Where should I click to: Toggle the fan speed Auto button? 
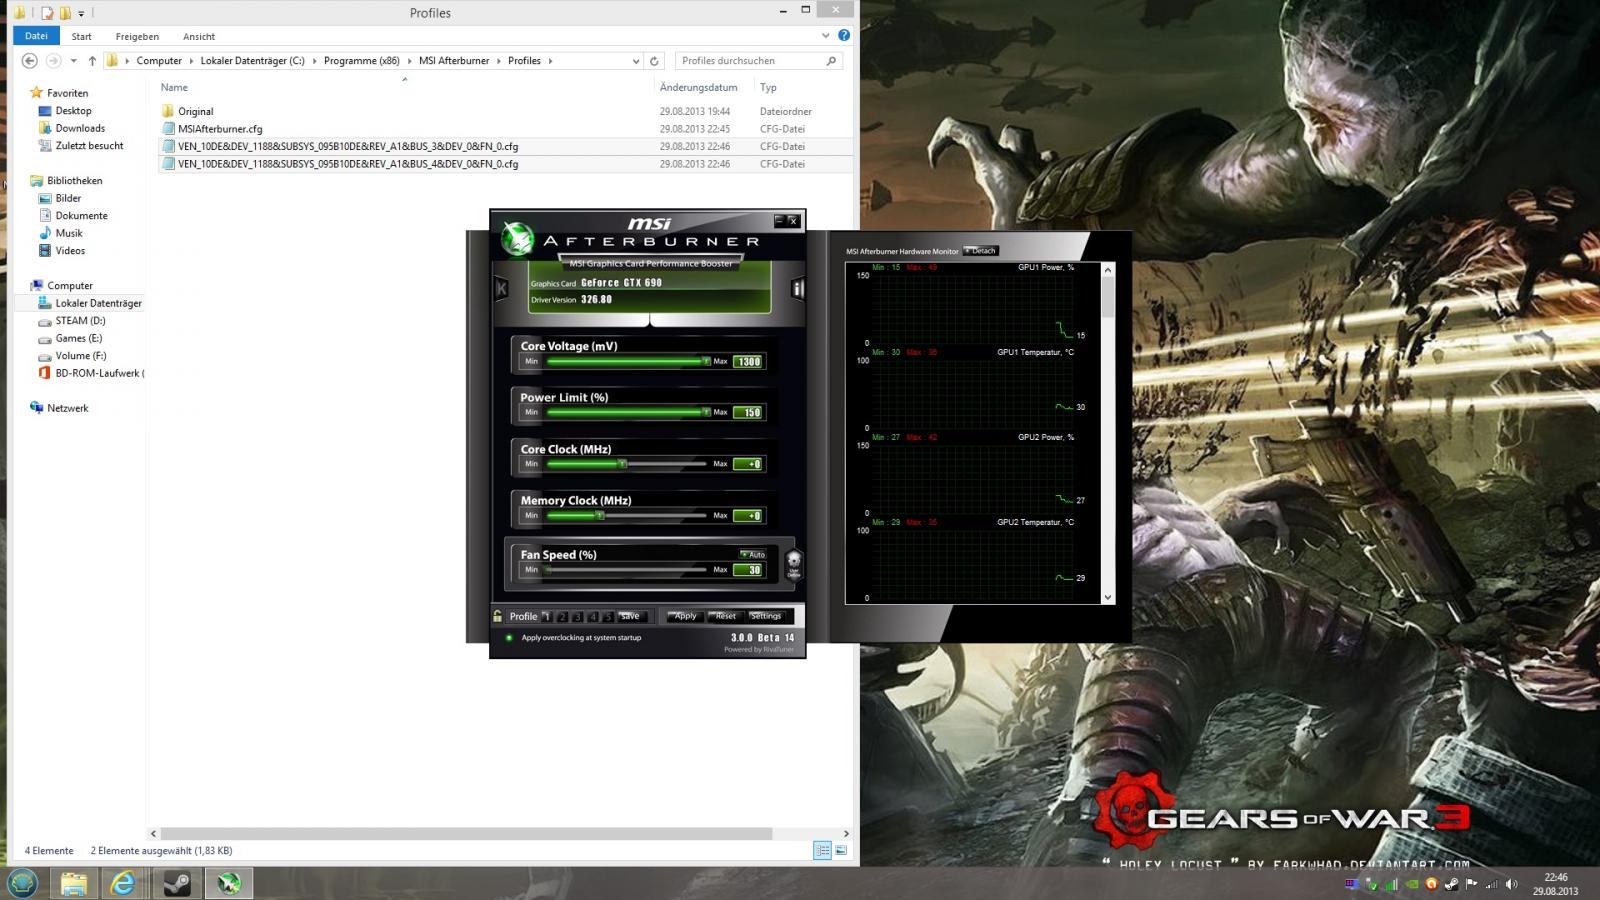coord(753,554)
